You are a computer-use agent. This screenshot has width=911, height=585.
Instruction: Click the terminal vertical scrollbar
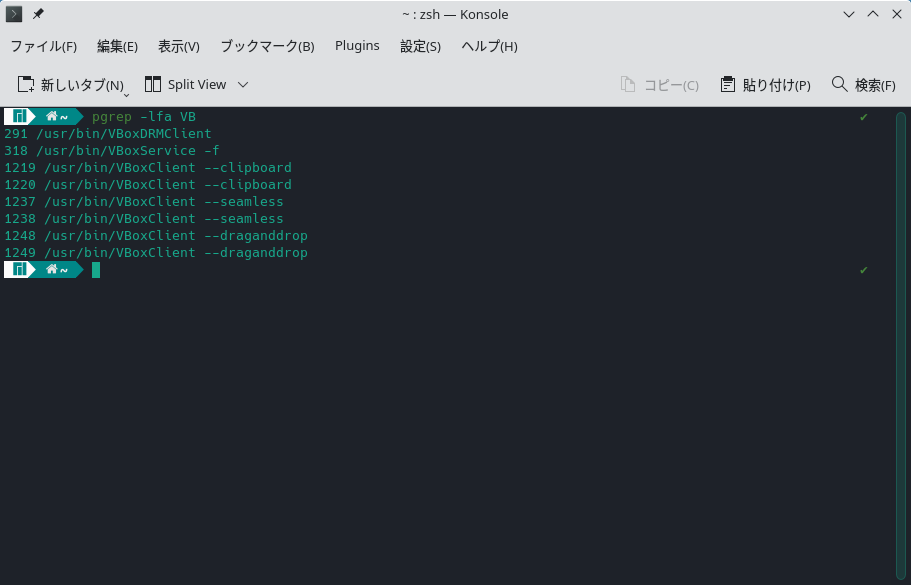[901, 346]
